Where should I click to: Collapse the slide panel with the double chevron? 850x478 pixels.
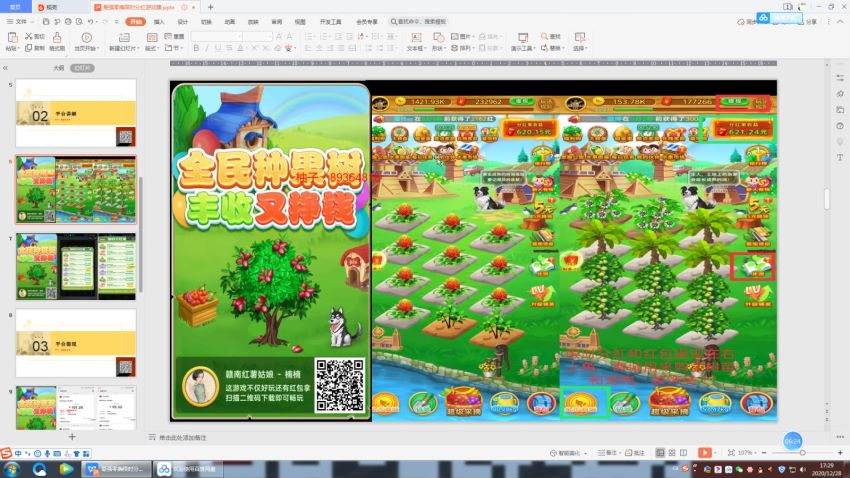click(5, 68)
